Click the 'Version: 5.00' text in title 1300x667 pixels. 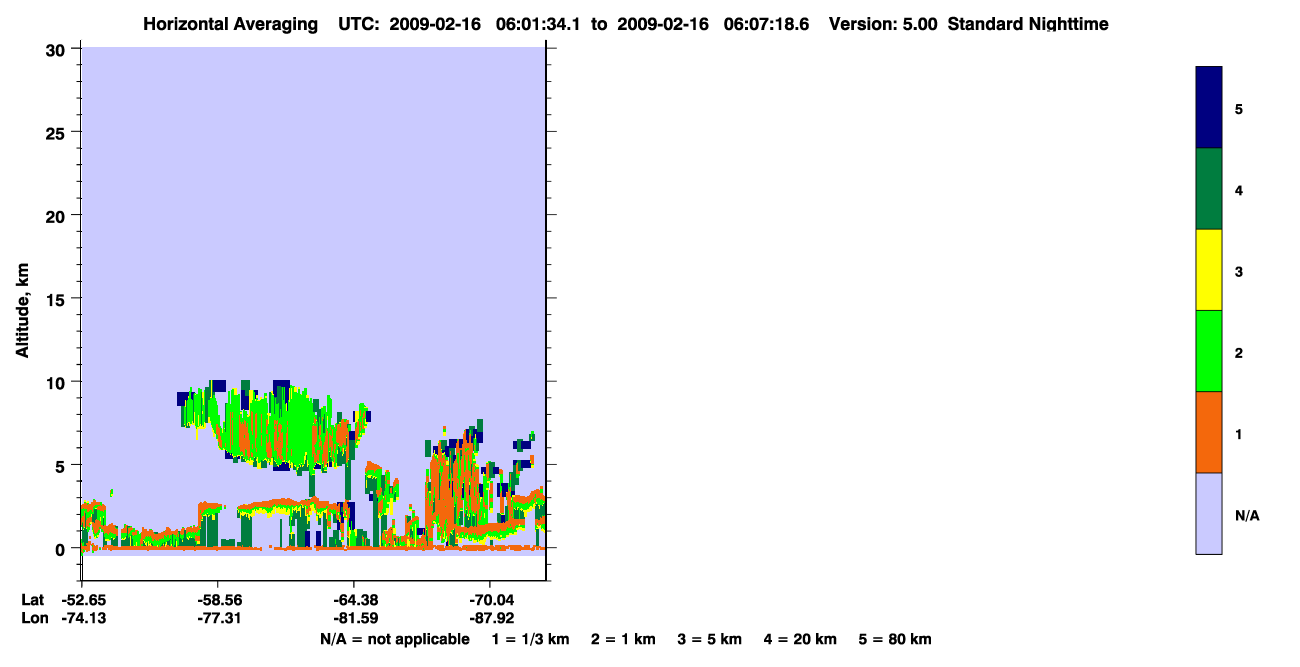[x=884, y=24]
